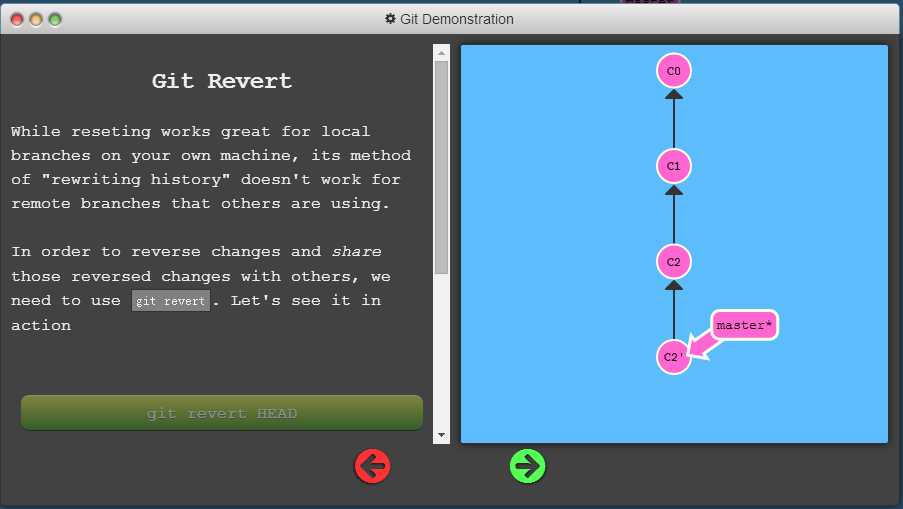This screenshot has height=509, width=903.
Task: Select commit node C0 in the graph
Action: (674, 71)
